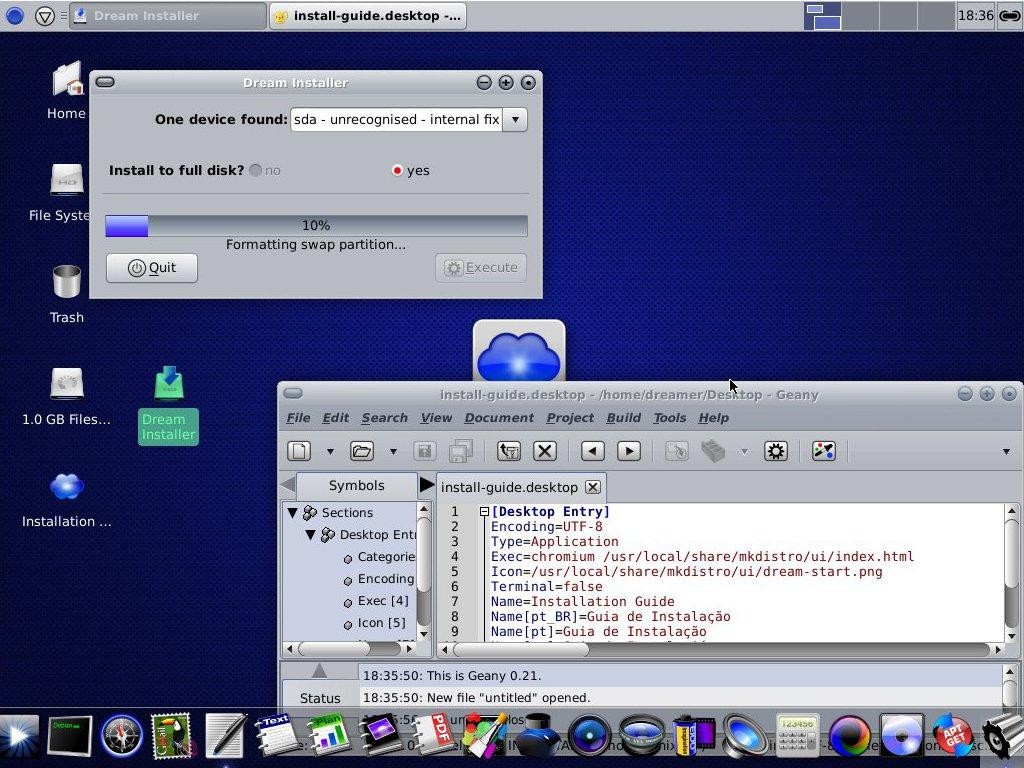Launch the compass web browser in dock
Image resolution: width=1024 pixels, height=768 pixels.
(x=121, y=736)
